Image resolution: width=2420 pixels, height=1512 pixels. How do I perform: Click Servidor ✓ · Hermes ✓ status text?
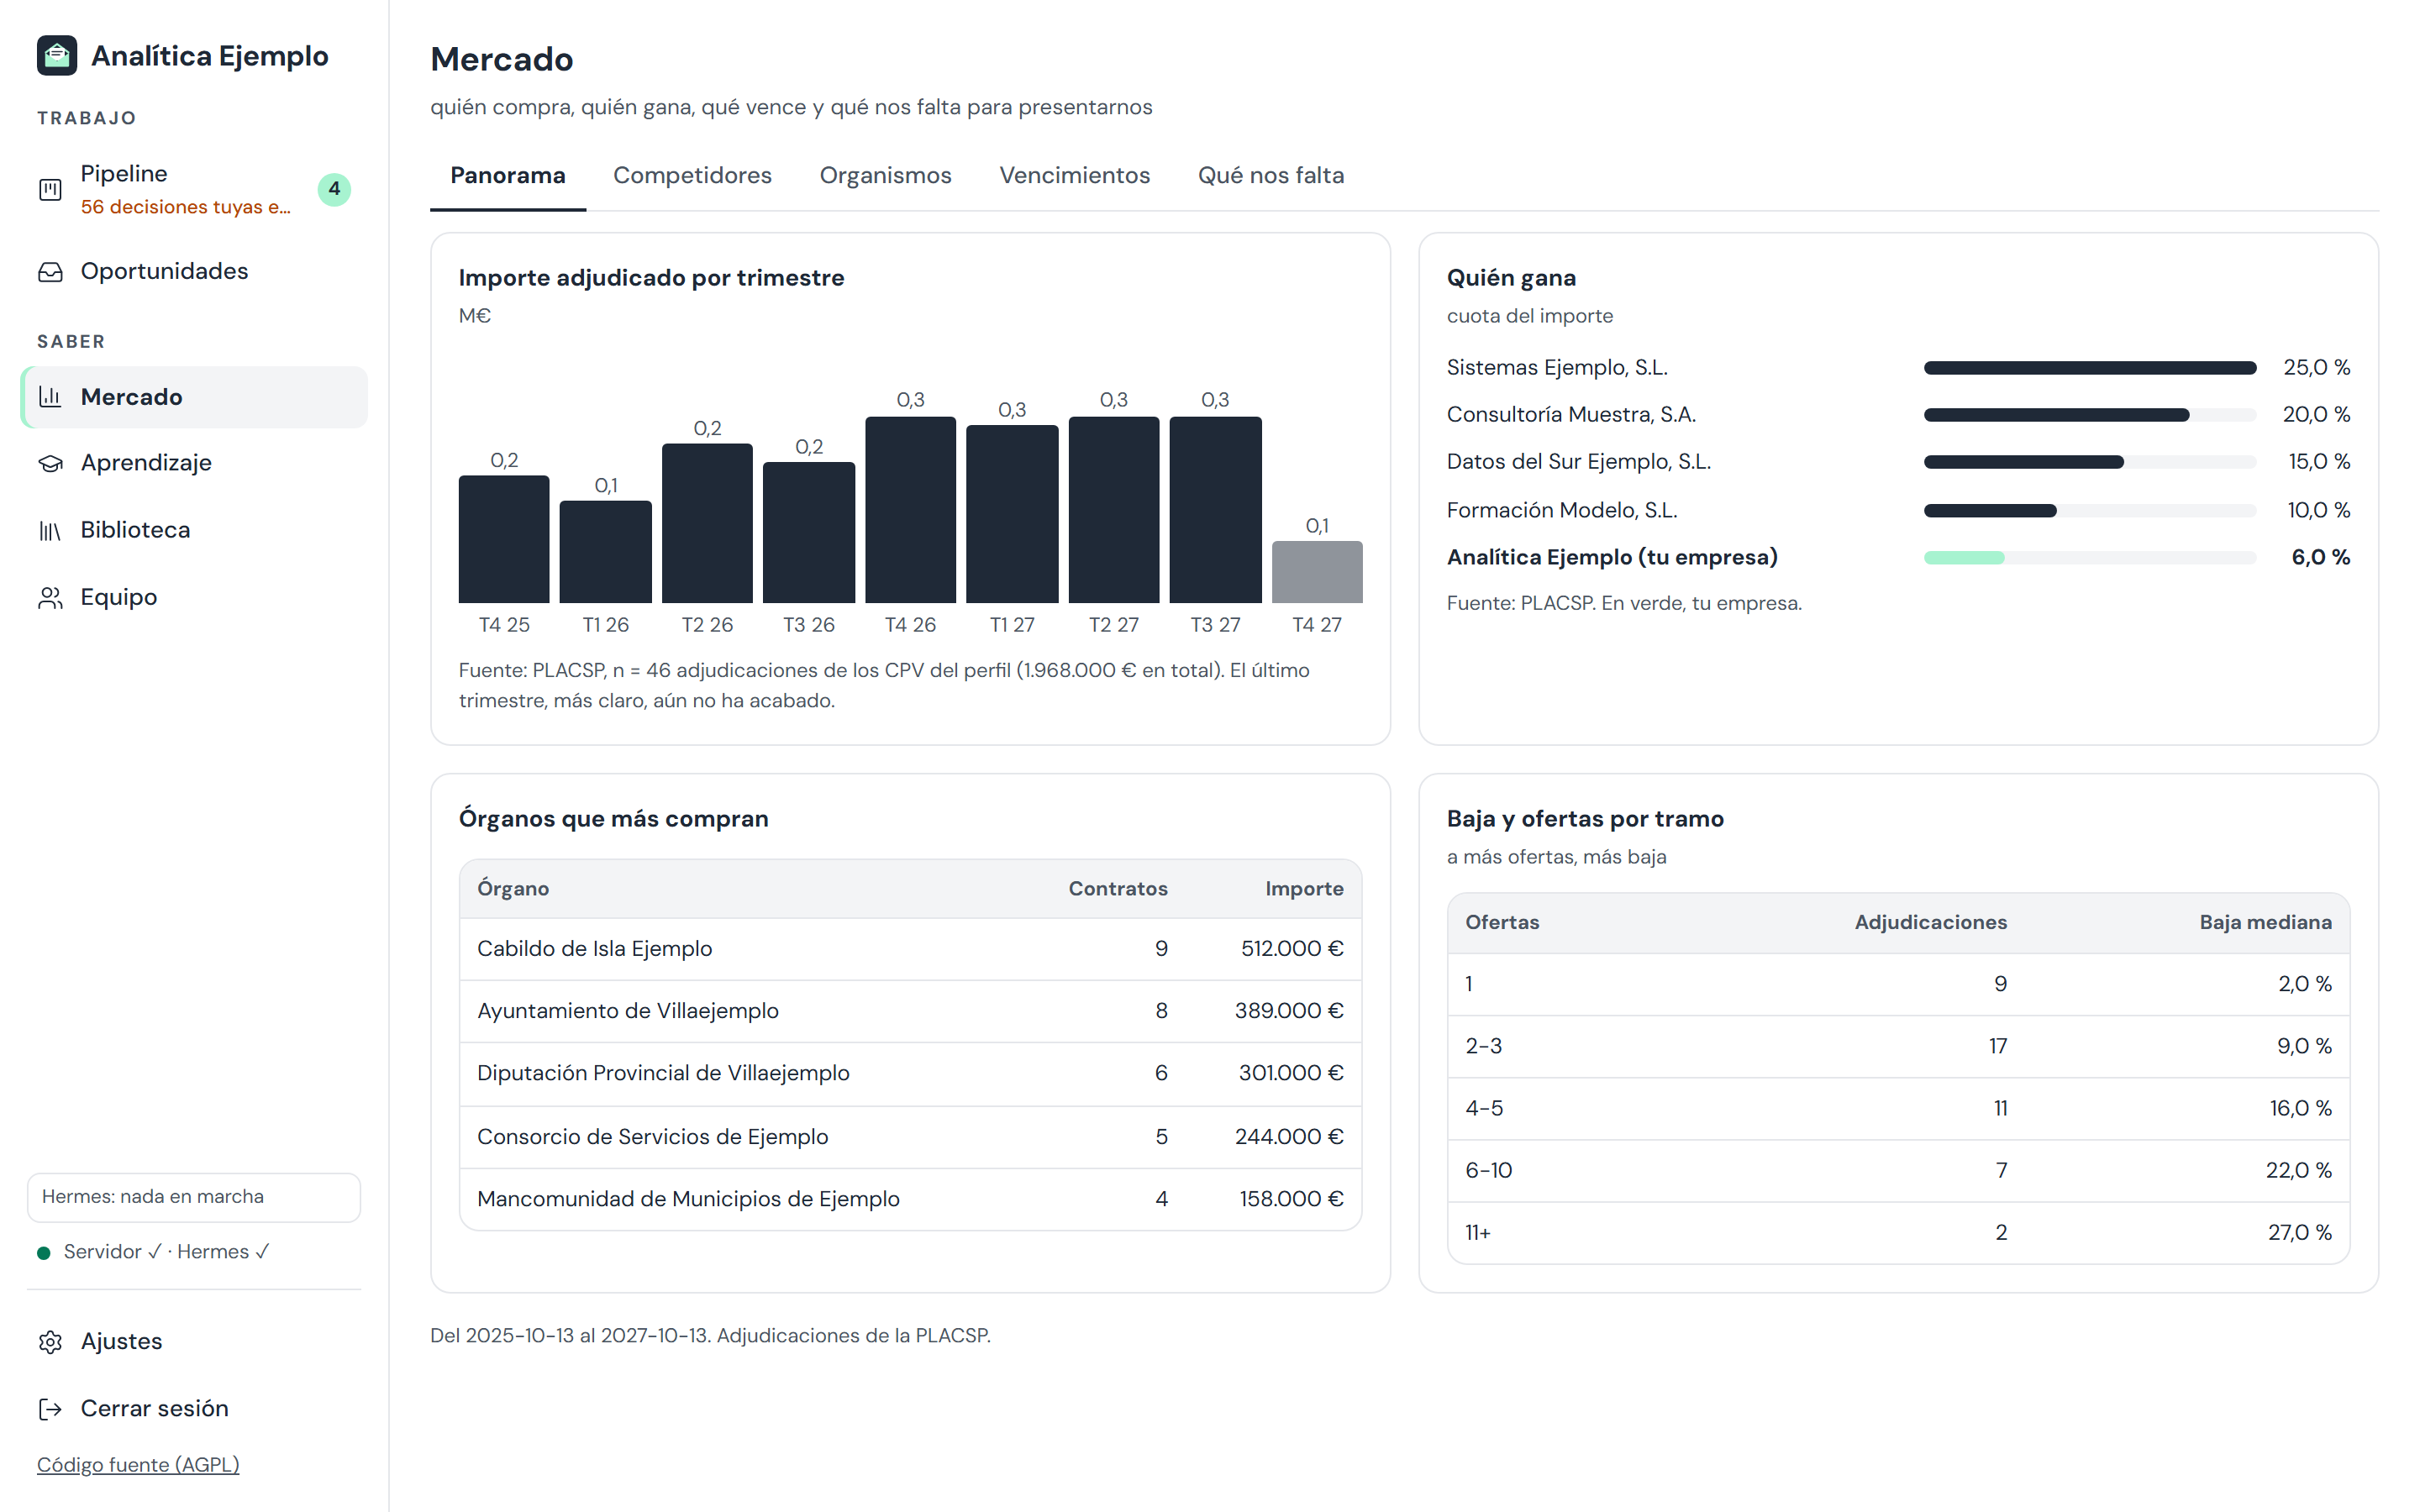(x=167, y=1253)
